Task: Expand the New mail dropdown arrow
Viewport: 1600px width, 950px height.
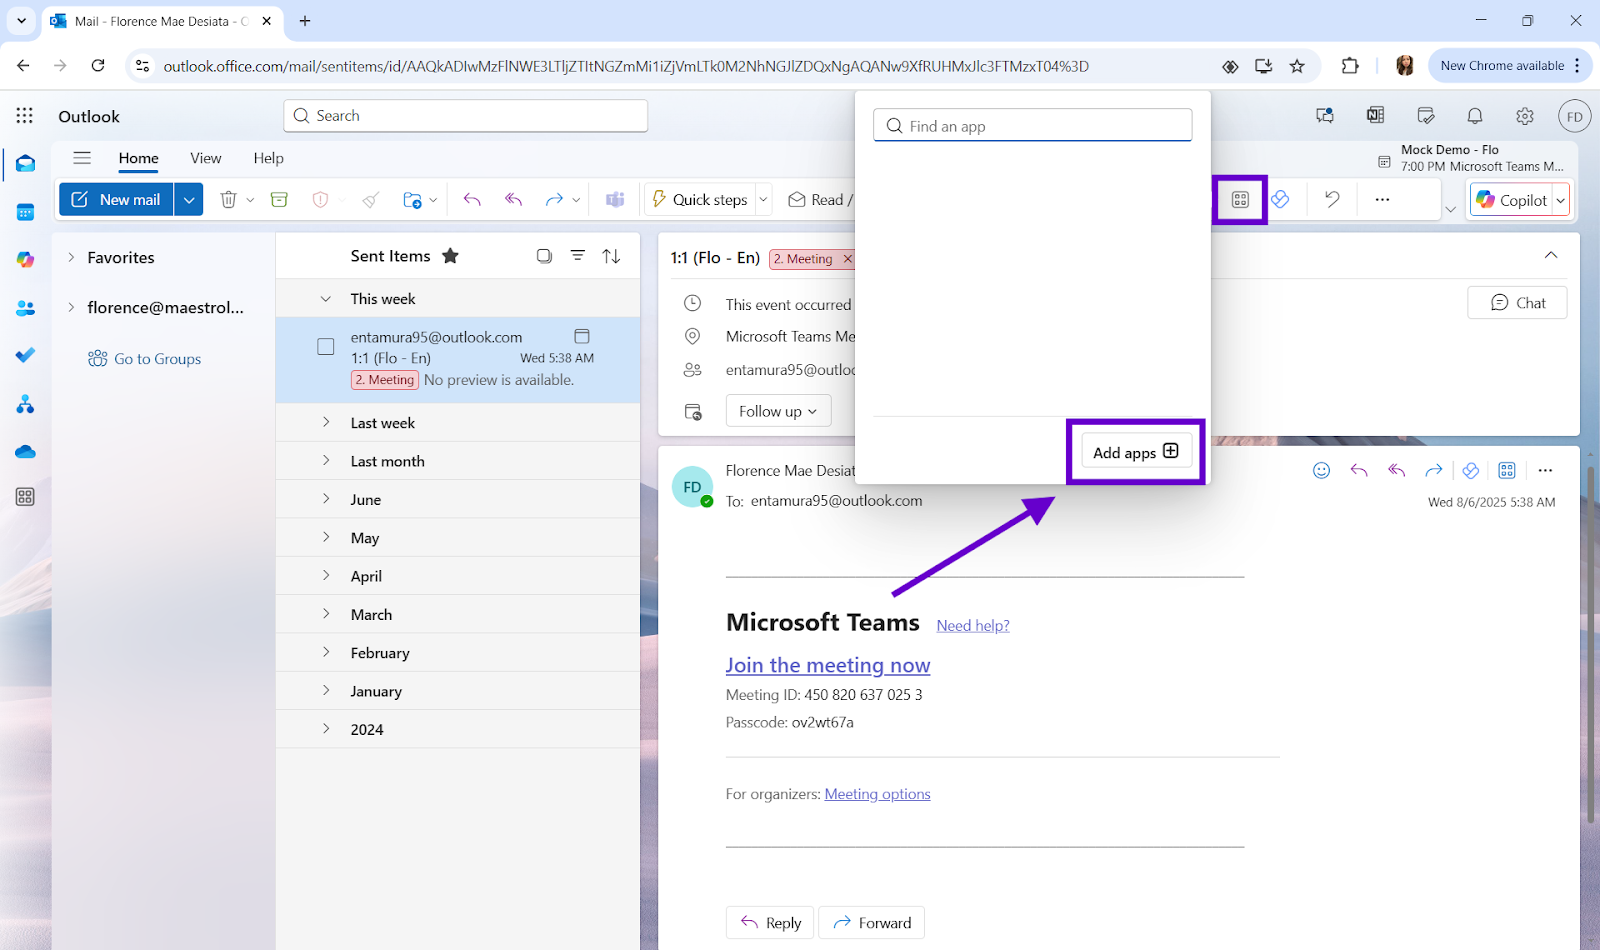Action: 189,200
